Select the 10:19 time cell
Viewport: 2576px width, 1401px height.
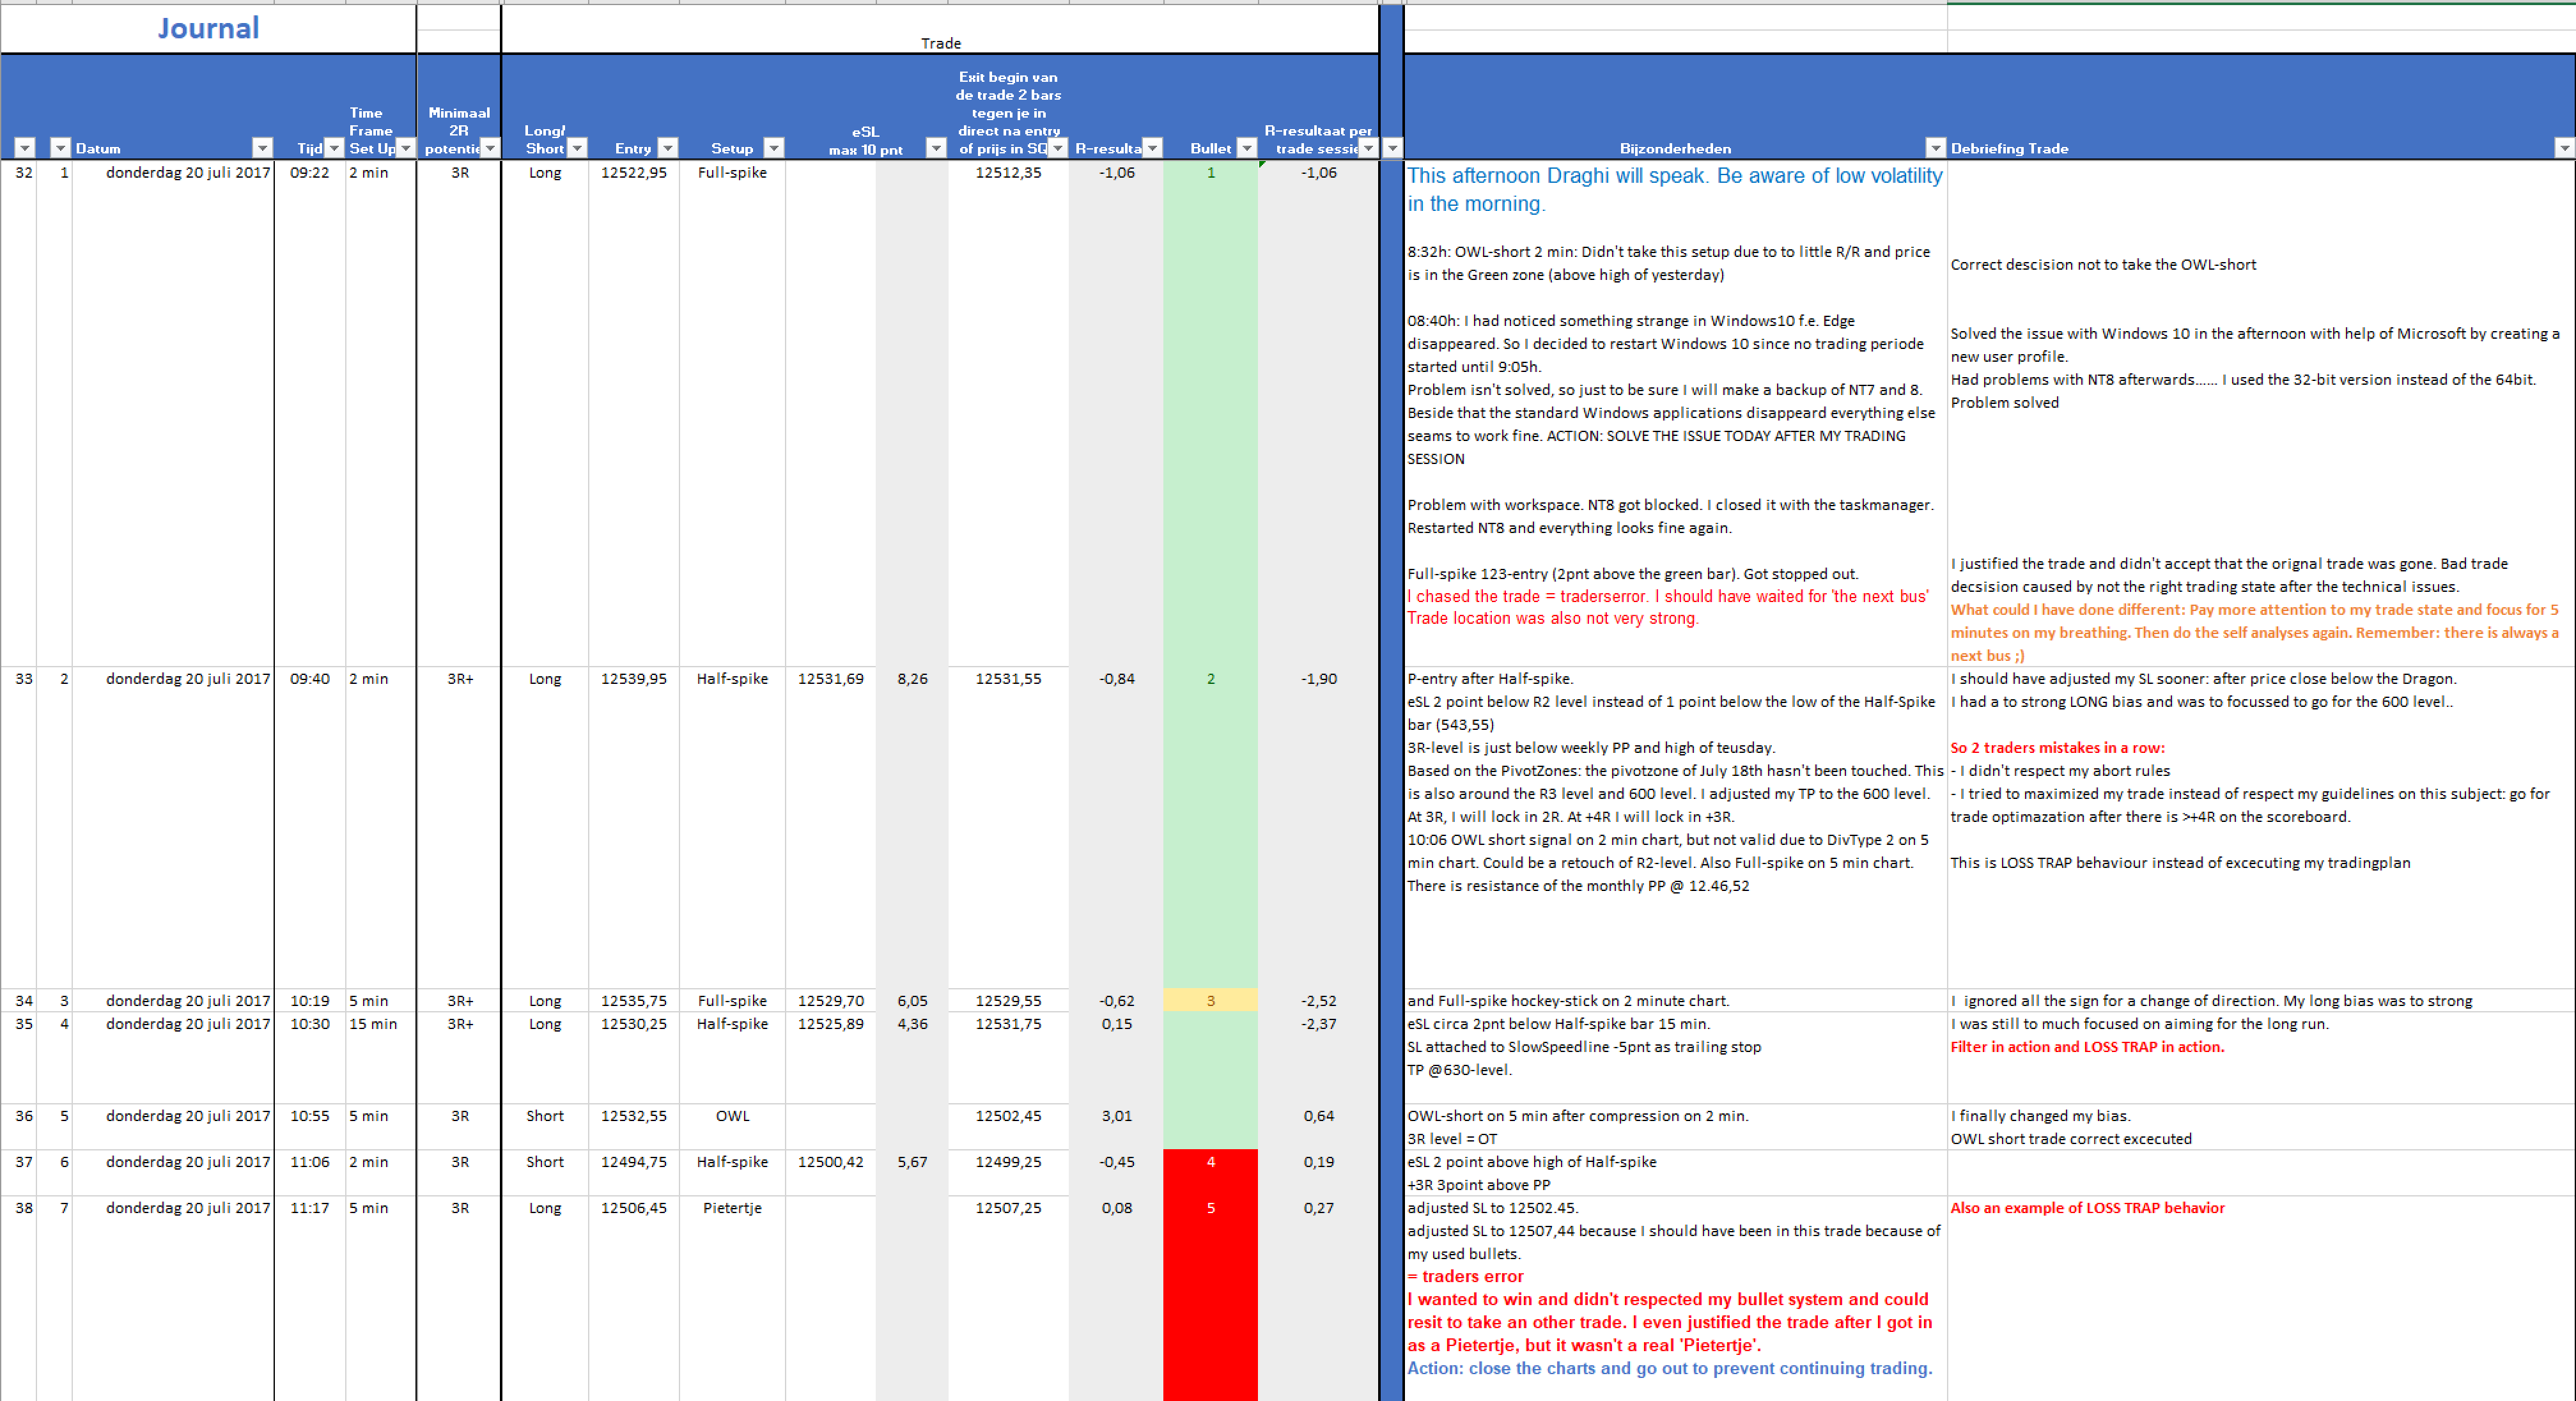[310, 1001]
